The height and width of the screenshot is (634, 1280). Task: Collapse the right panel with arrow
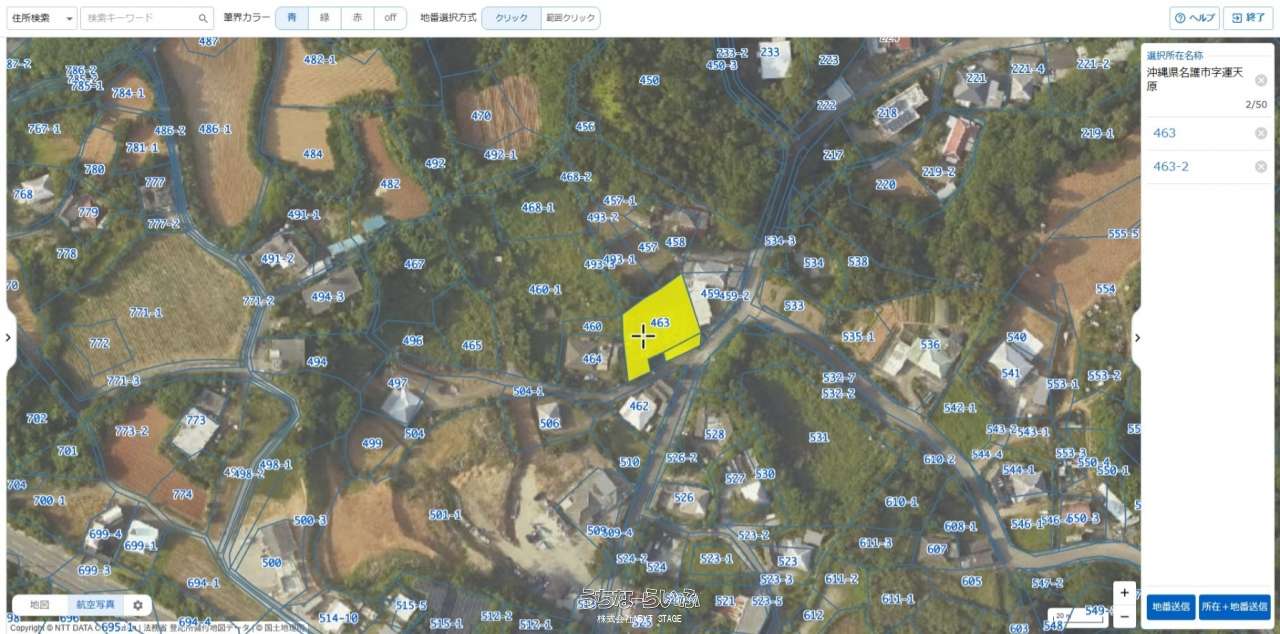click(x=1136, y=337)
